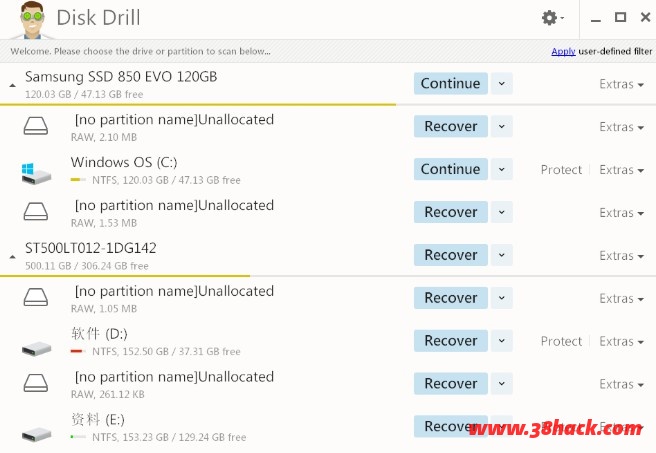Enable Protect for D: drive
Screen dimensions: 656x453
pyautogui.click(x=561, y=341)
